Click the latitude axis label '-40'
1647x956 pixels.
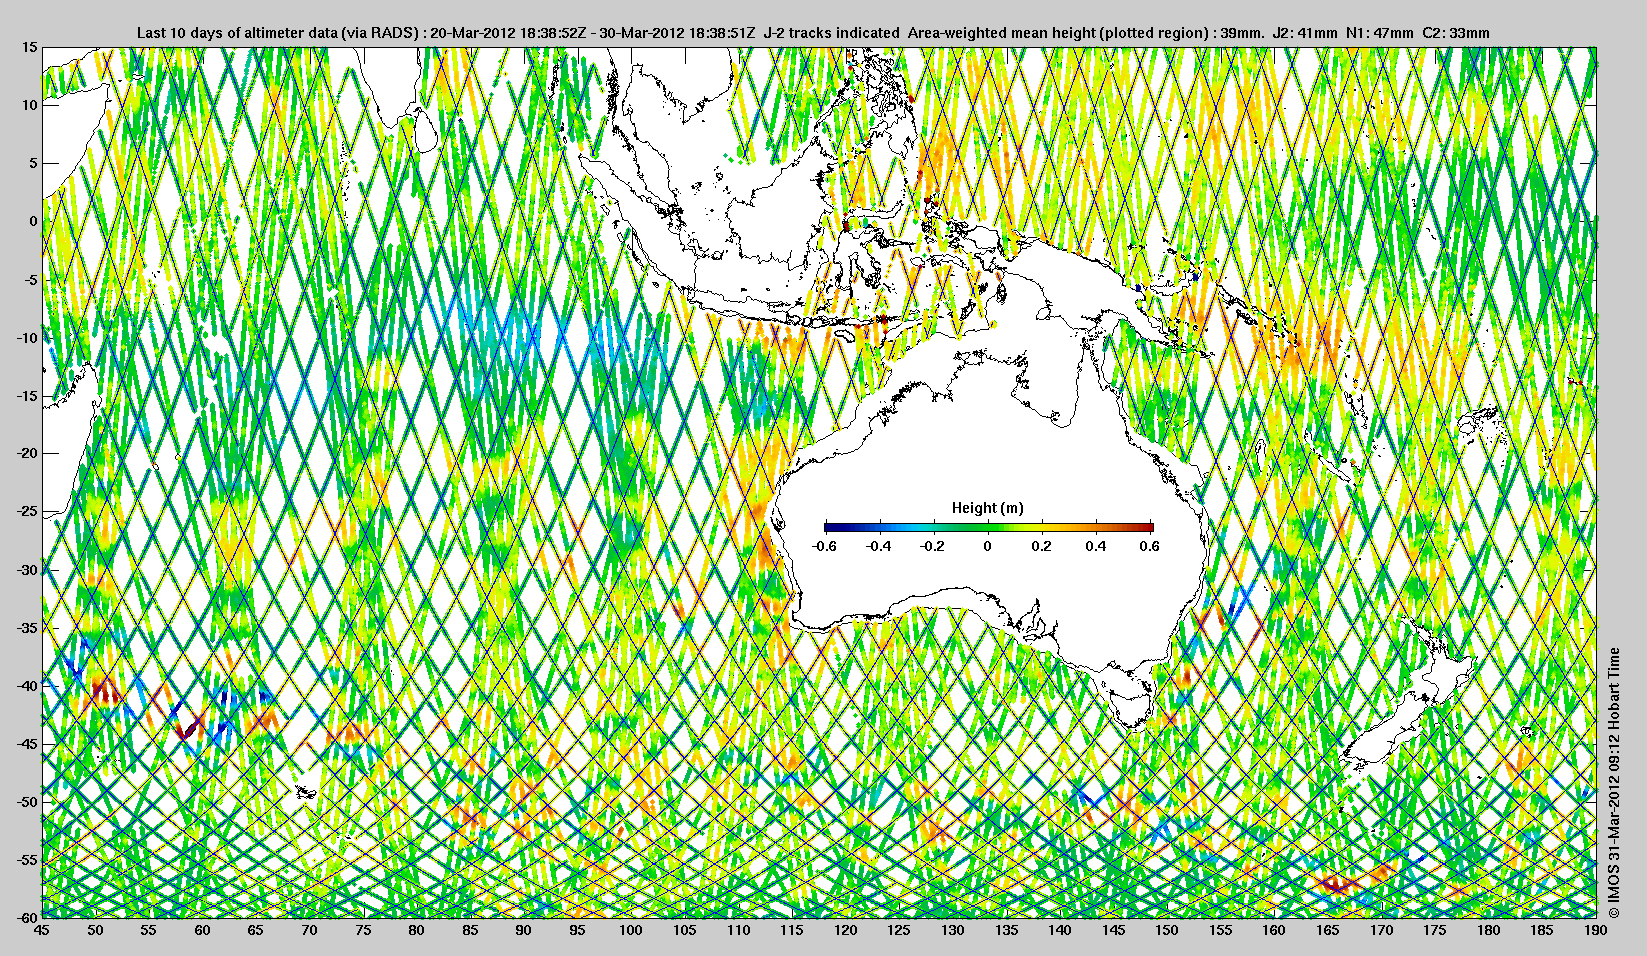tap(26, 685)
